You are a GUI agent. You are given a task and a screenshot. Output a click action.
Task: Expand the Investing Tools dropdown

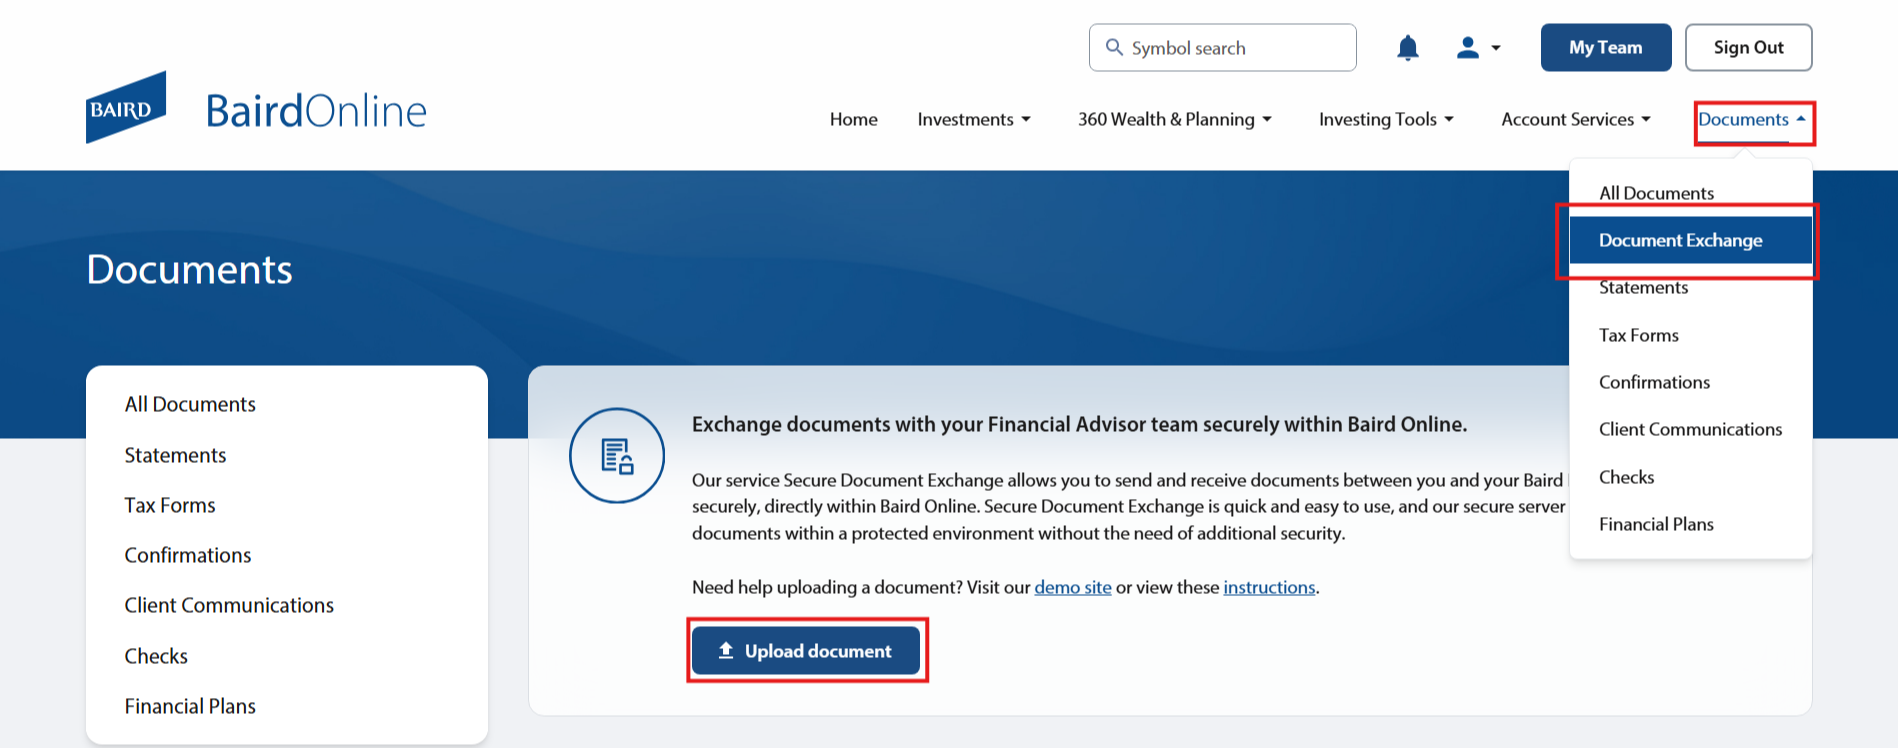click(x=1386, y=119)
